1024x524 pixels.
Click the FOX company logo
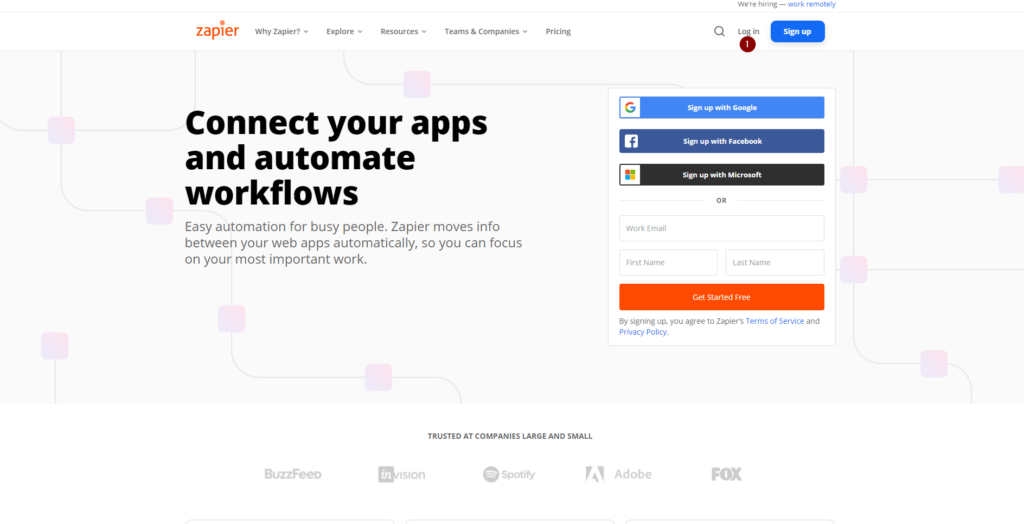pyautogui.click(x=726, y=474)
